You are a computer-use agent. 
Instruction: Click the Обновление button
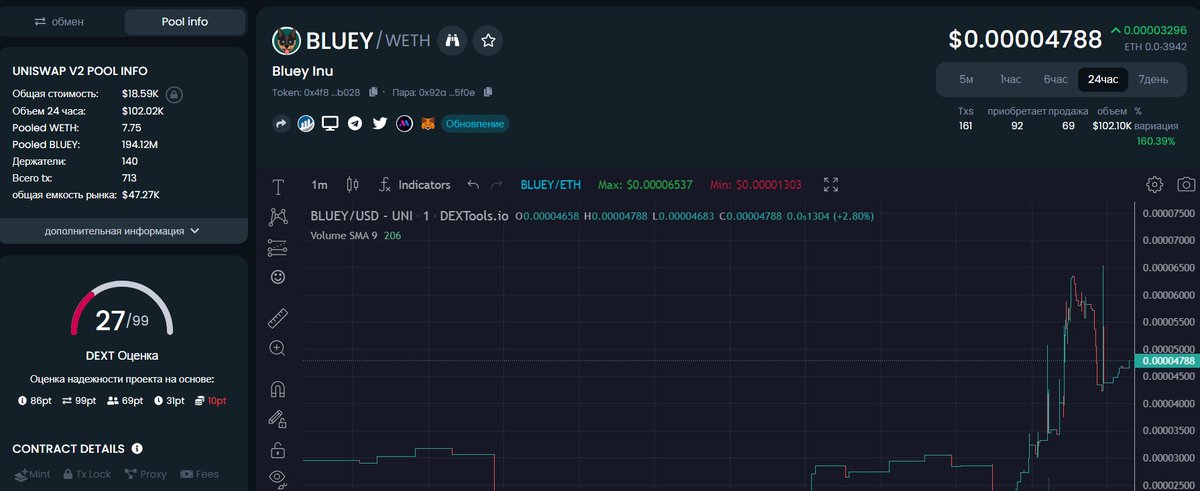click(x=475, y=124)
